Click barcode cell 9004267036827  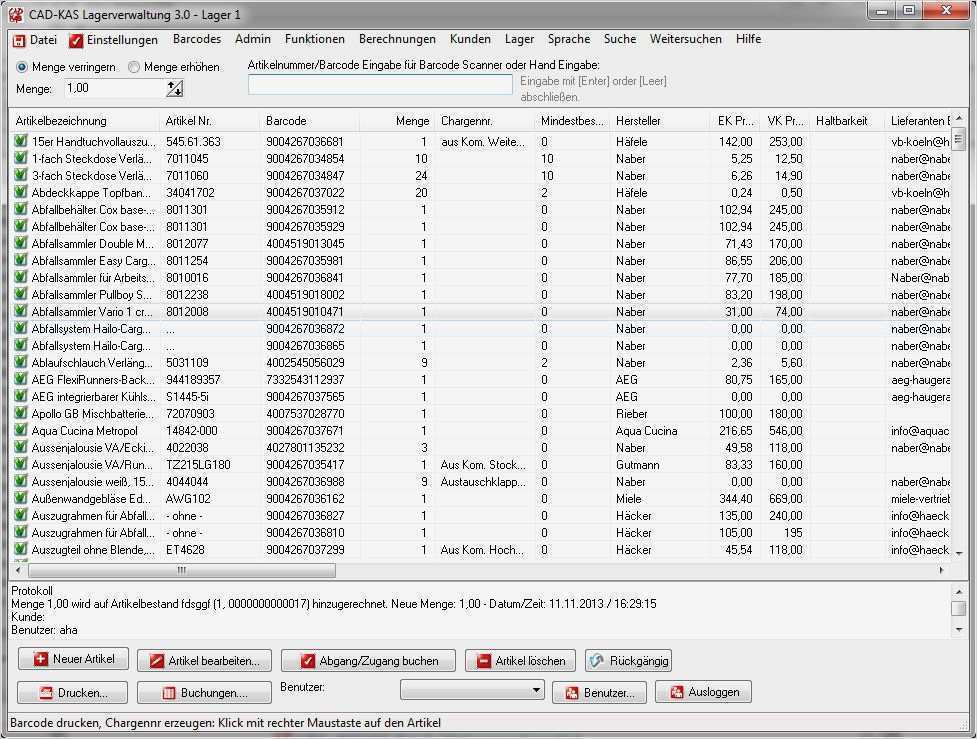[305, 515]
